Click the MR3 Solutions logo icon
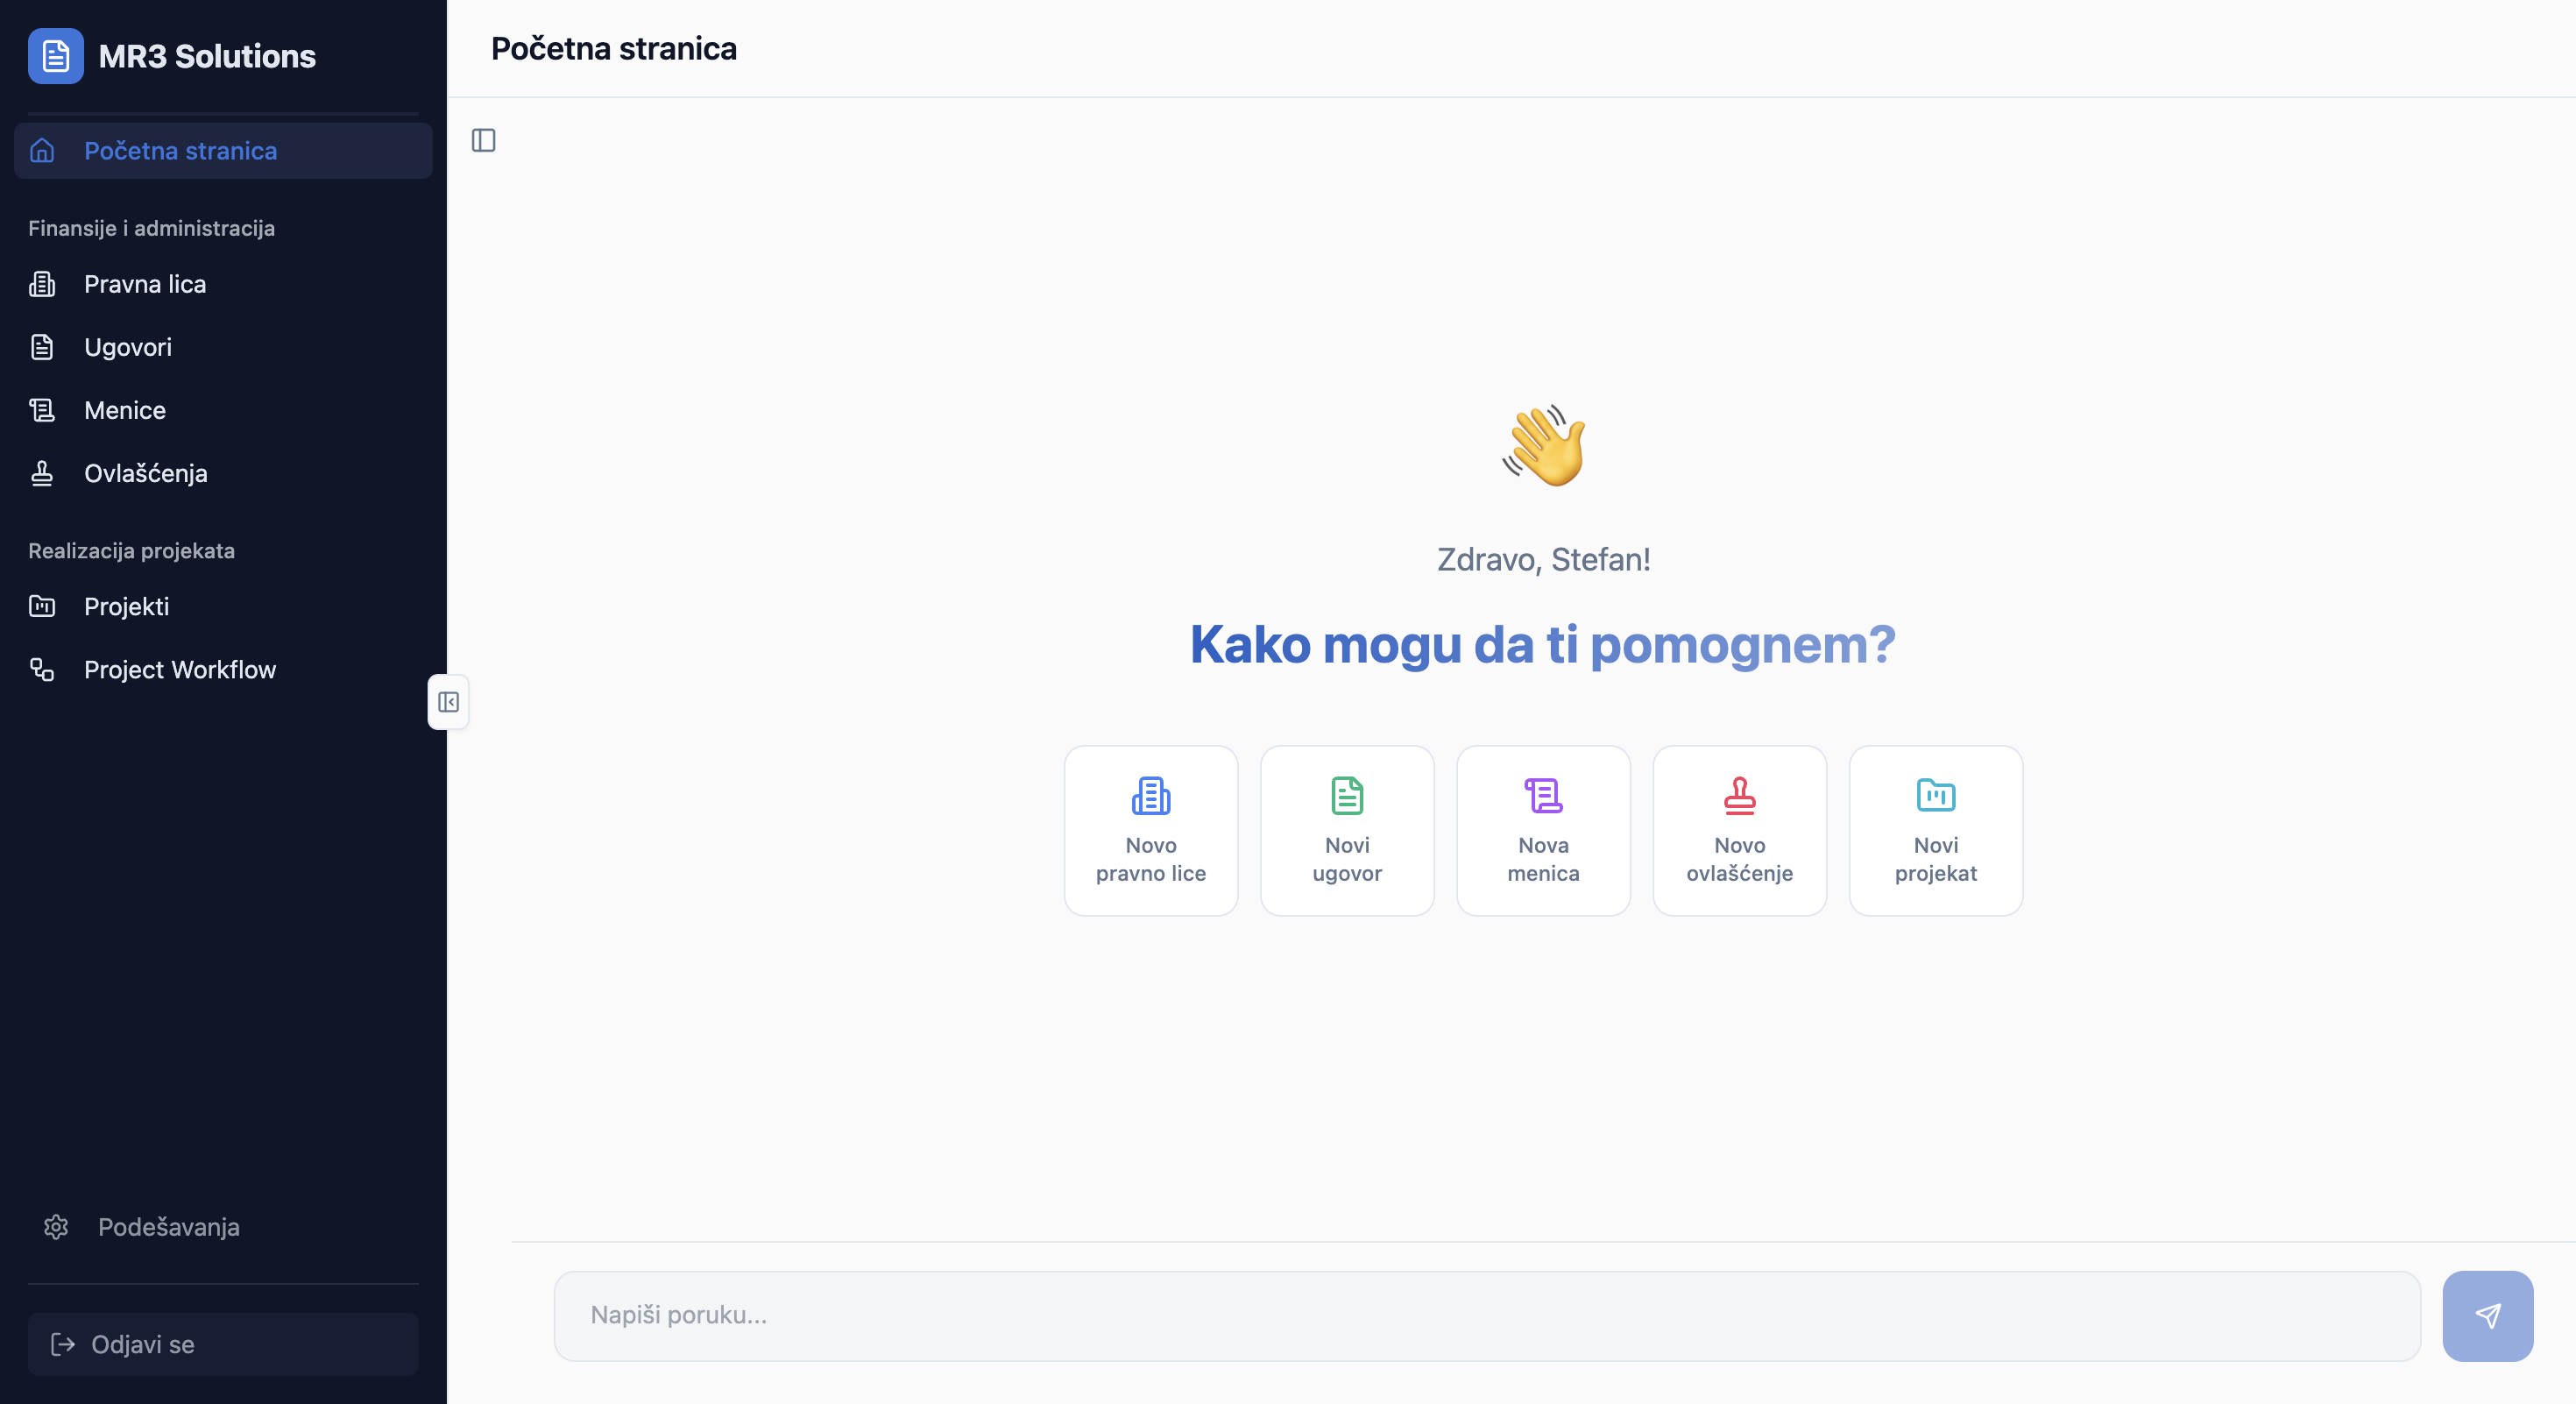Screen dimensions: 2576x1404 [56, 56]
